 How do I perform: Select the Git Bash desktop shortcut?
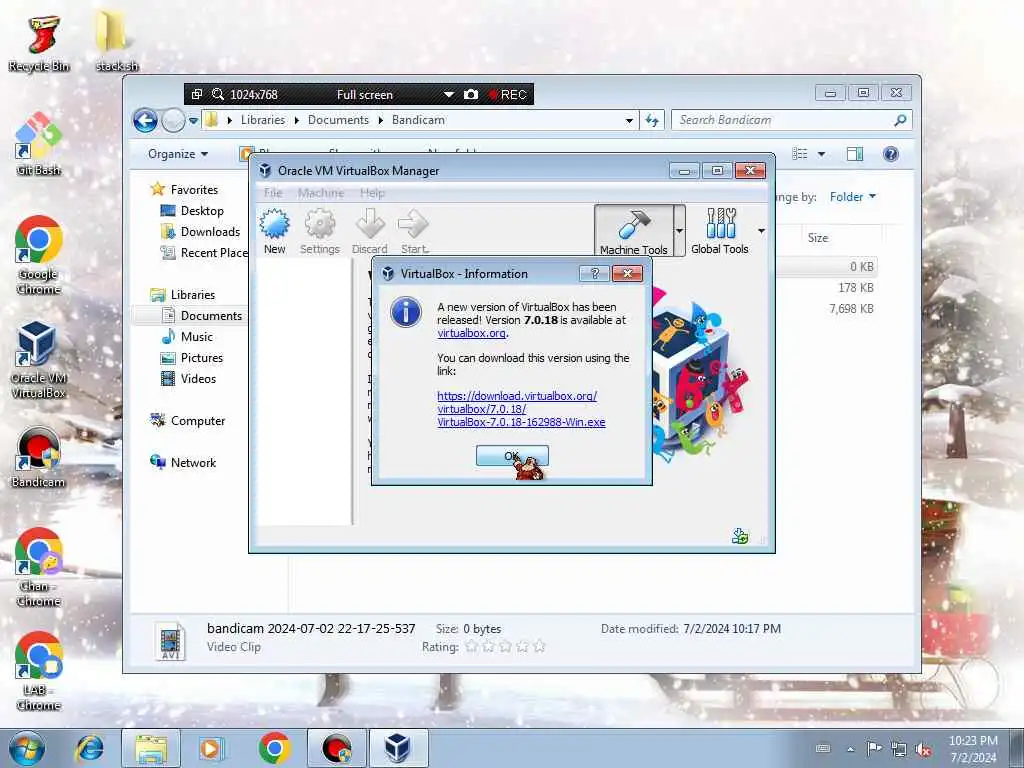39,145
